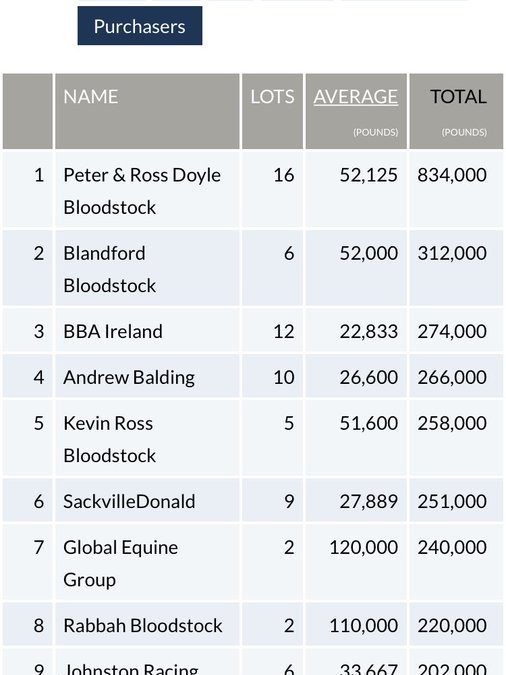Click rank number 1 cell

coord(39,175)
